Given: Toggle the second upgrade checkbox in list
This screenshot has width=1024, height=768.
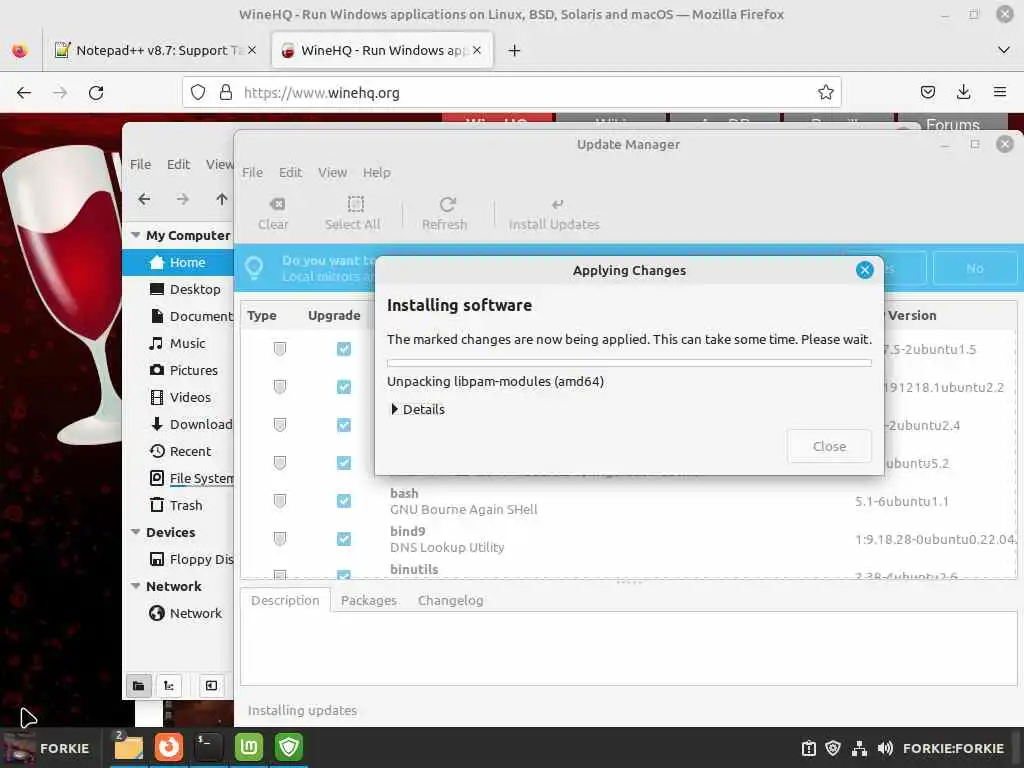Looking at the screenshot, I should coord(344,387).
